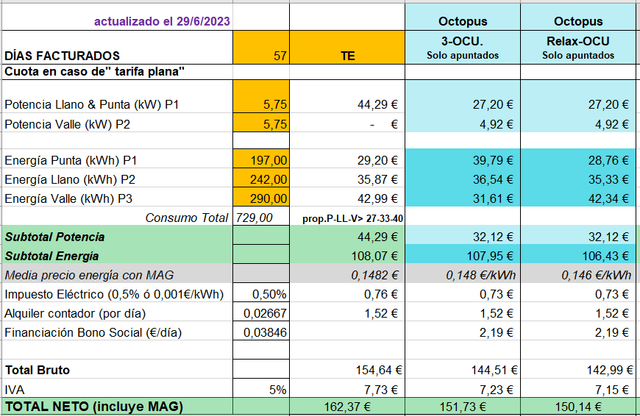Viewport: 640px width, 416px height.
Task: Click the Subtotal Potencia row label
Action: tap(117, 236)
